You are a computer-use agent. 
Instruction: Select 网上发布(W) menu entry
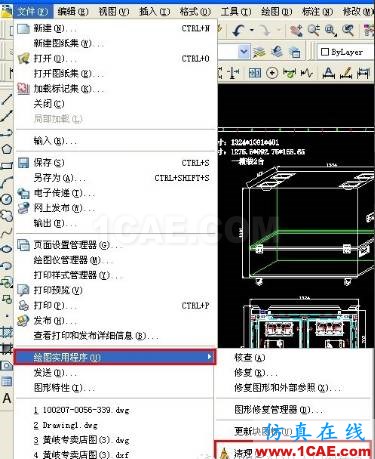coord(116,208)
